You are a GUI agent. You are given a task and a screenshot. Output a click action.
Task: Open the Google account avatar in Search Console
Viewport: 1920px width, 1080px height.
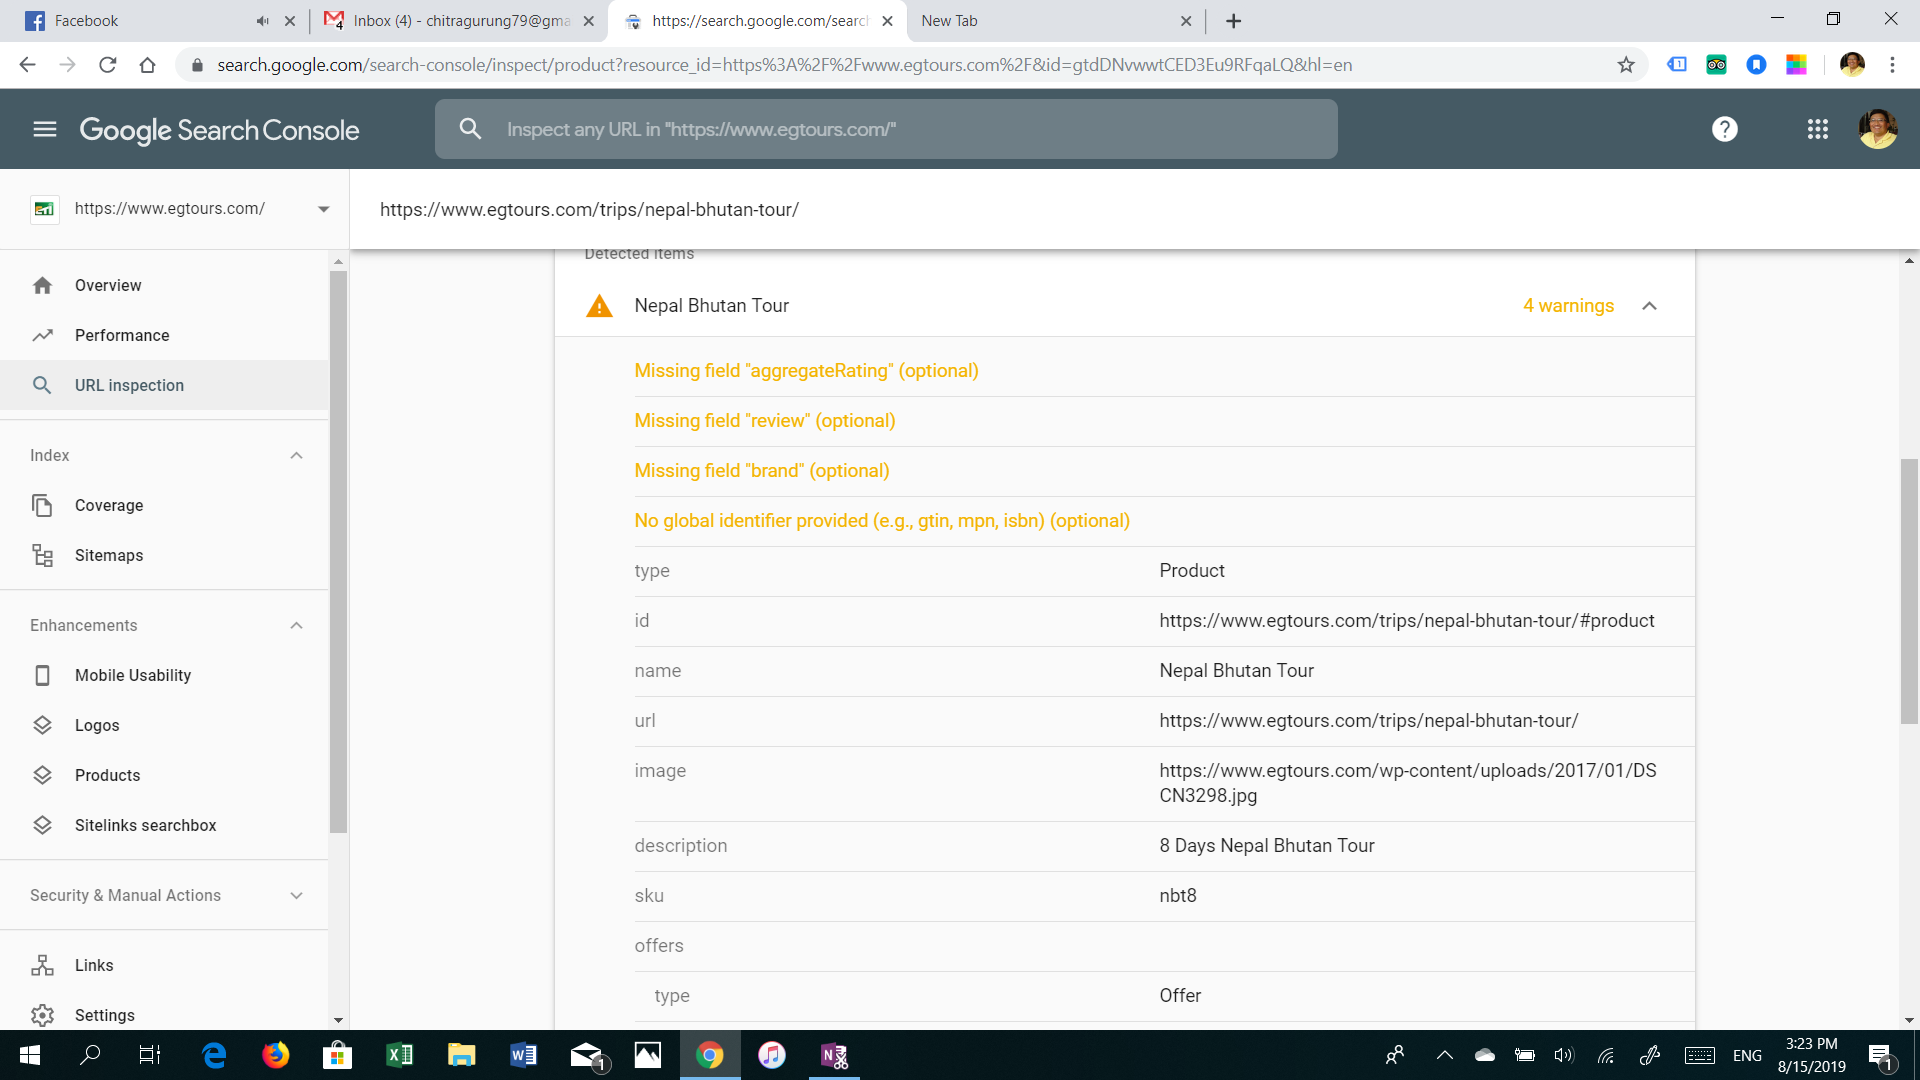pos(1877,129)
